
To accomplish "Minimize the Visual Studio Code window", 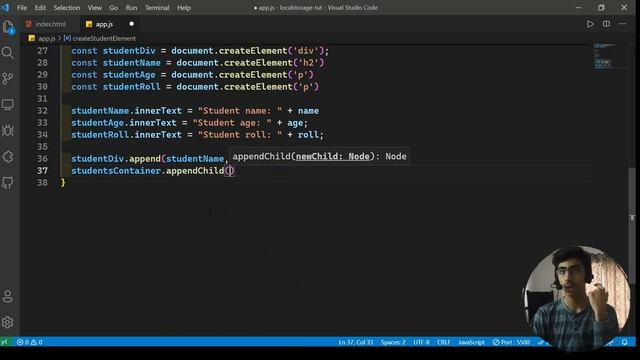I will pyautogui.click(x=578, y=7).
